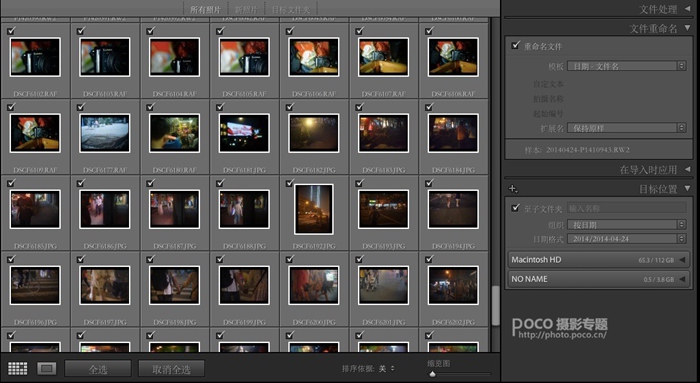Open the 日期格式 dropdown showing 2014/2014-04-24
Image resolution: width=700 pixels, height=383 pixels.
[626, 239]
